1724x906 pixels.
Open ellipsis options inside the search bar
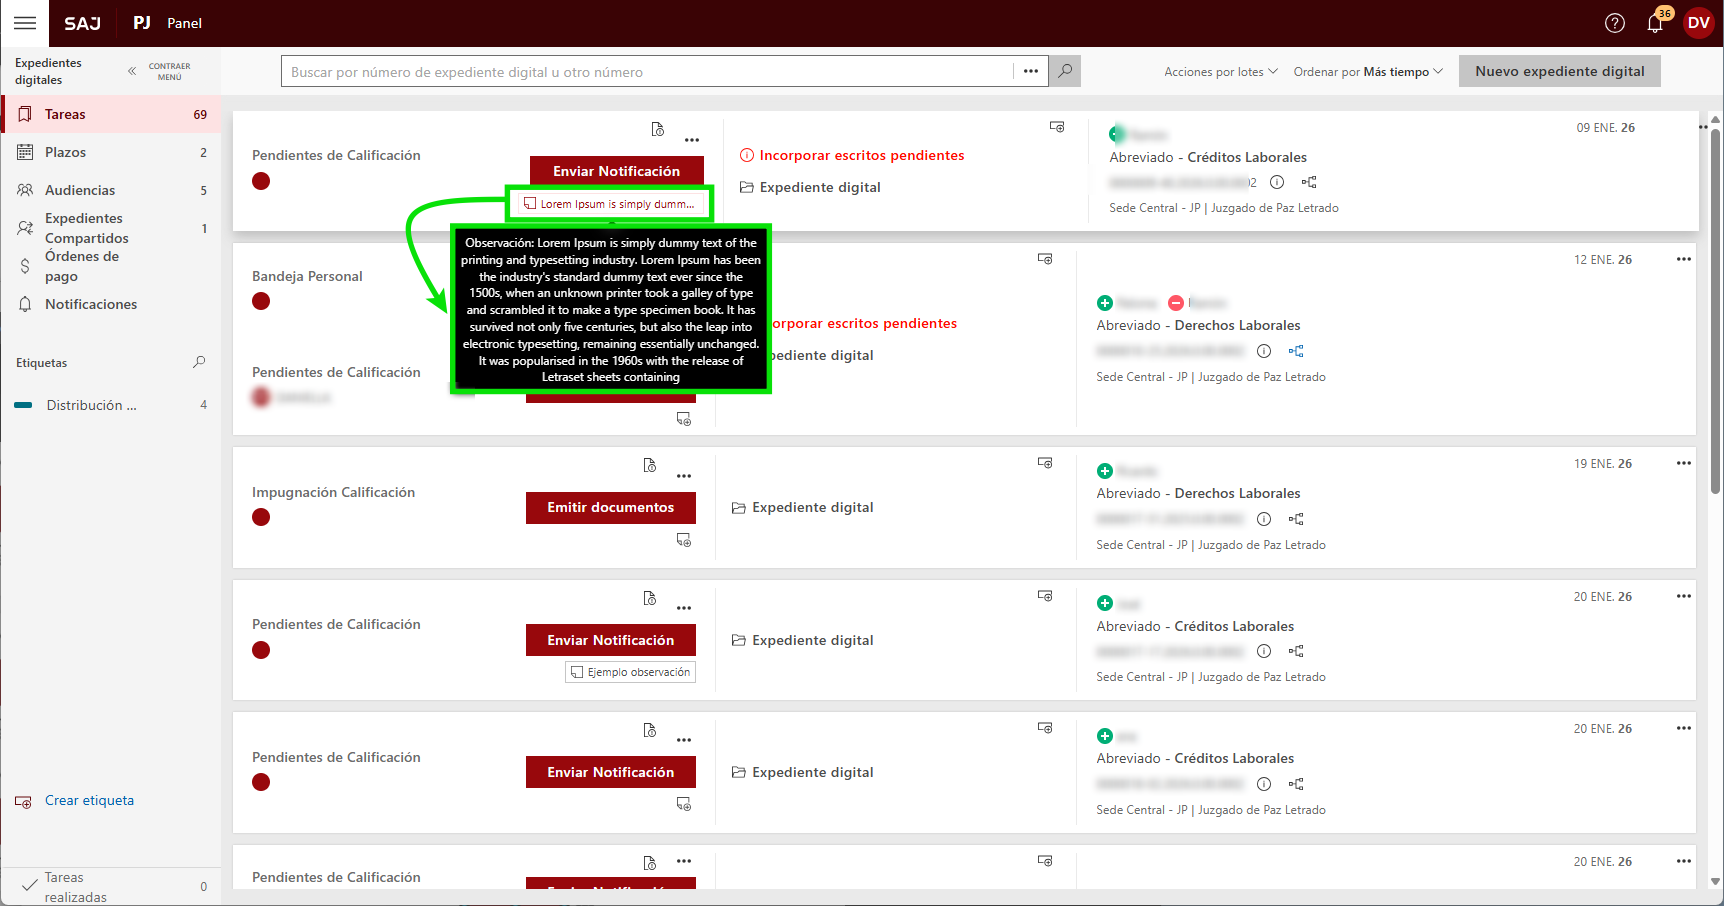tap(1030, 71)
